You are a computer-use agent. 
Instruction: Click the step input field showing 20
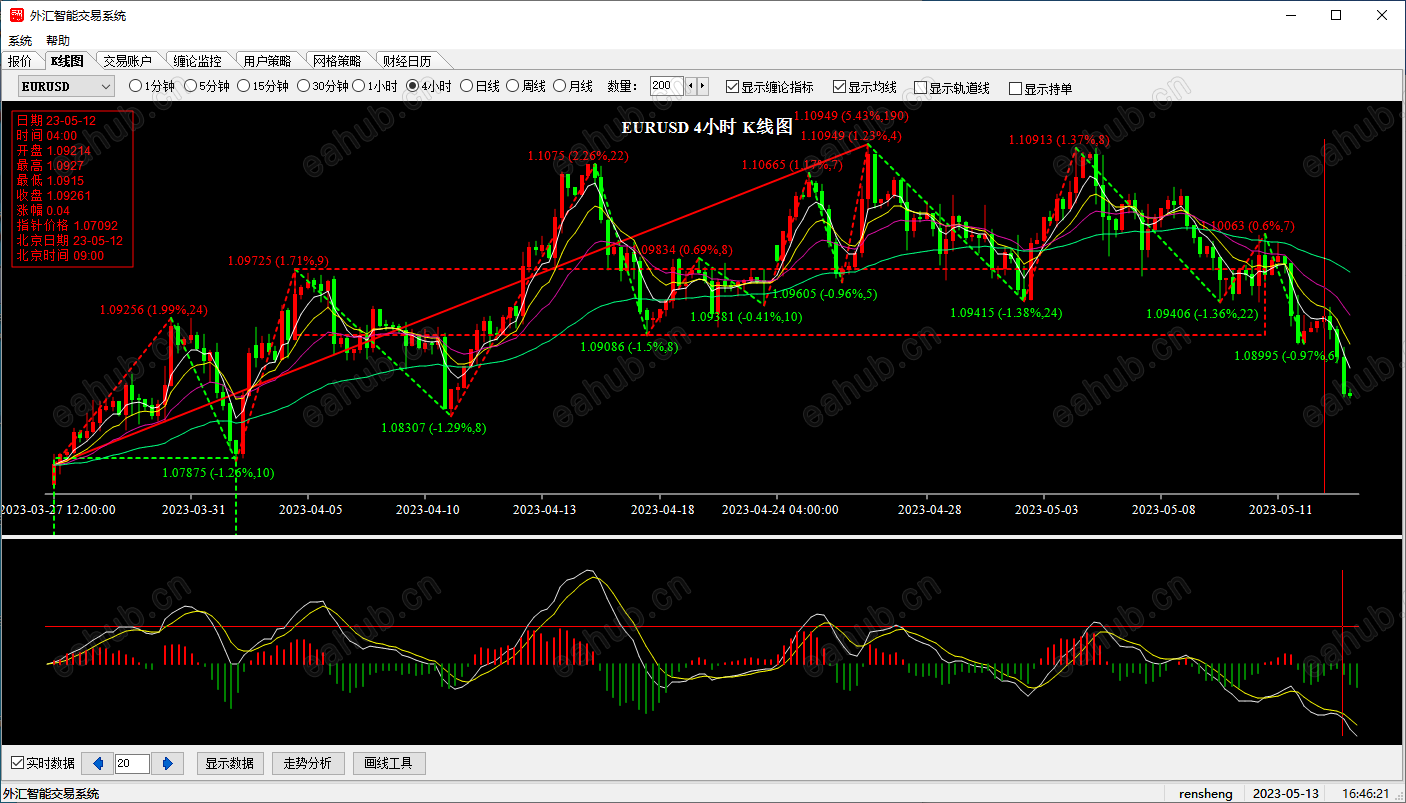(132, 764)
